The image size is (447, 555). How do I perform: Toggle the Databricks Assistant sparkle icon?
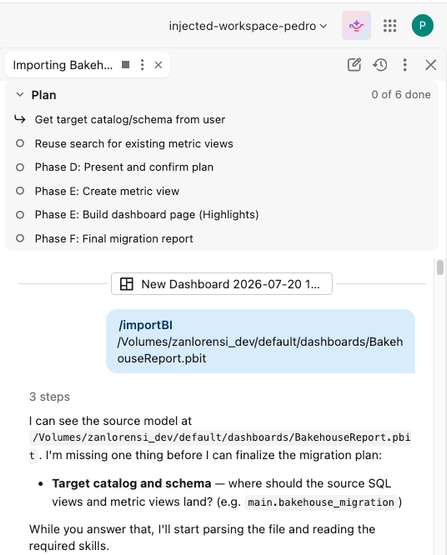coord(356,25)
